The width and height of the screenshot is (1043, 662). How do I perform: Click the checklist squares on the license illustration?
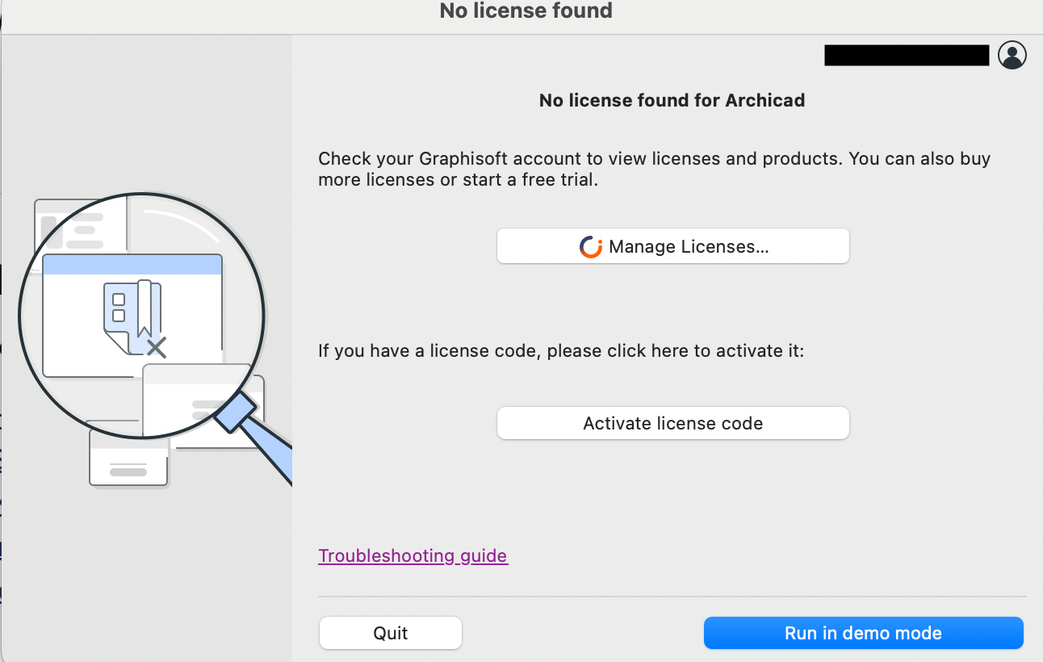click(119, 308)
